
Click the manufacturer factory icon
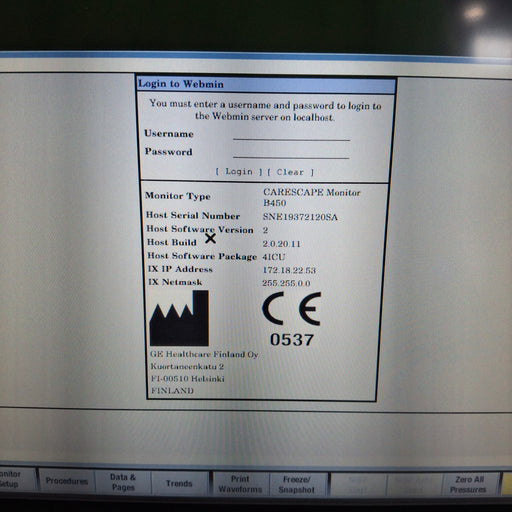[x=179, y=318]
